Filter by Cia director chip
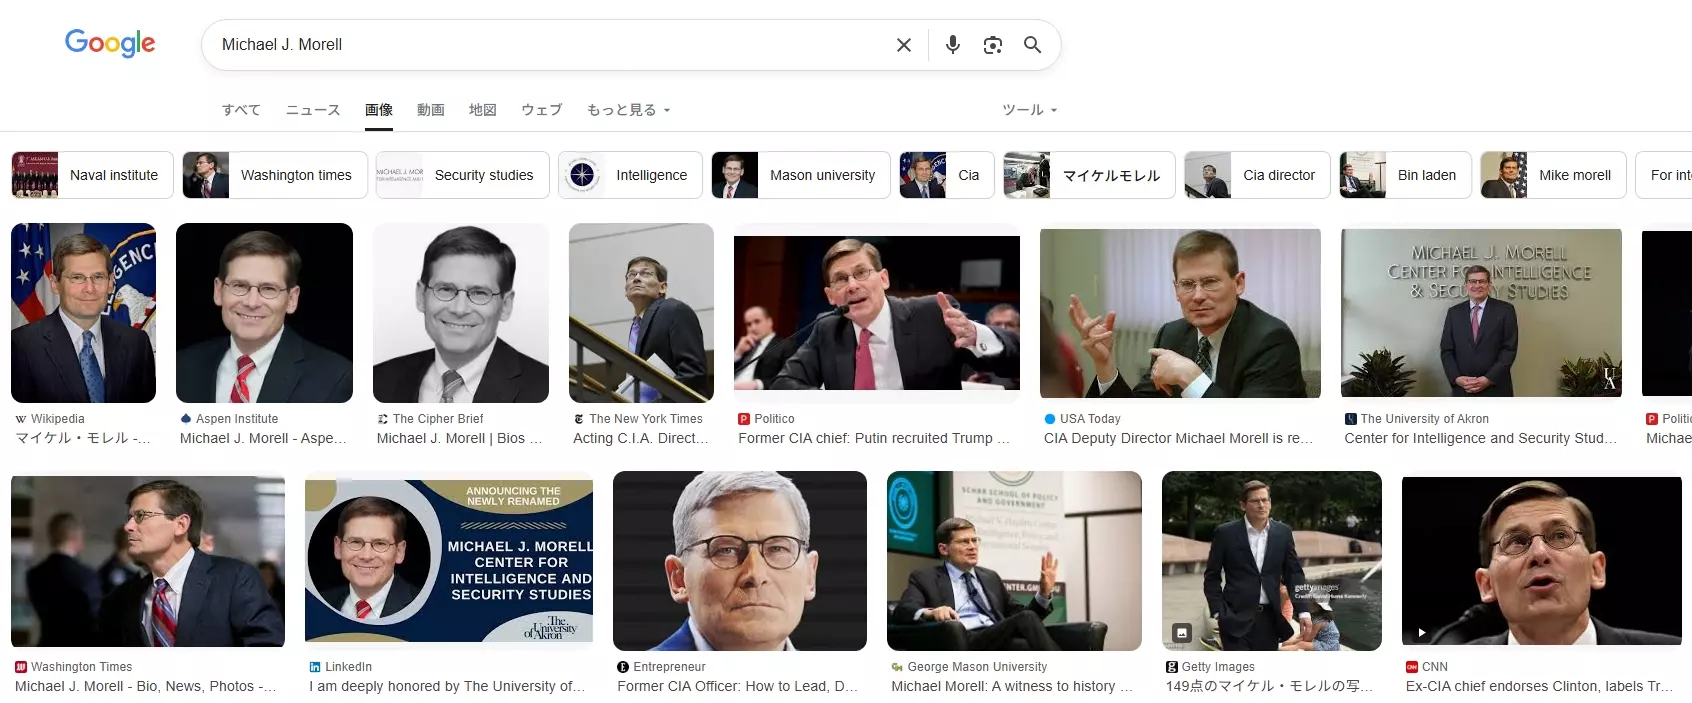 [1257, 175]
